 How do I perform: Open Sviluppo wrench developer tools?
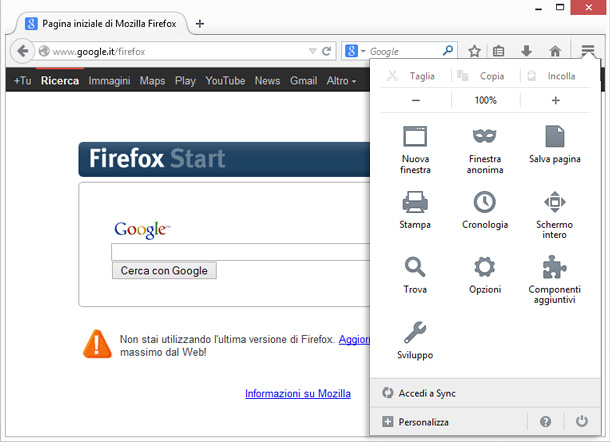[x=415, y=332]
